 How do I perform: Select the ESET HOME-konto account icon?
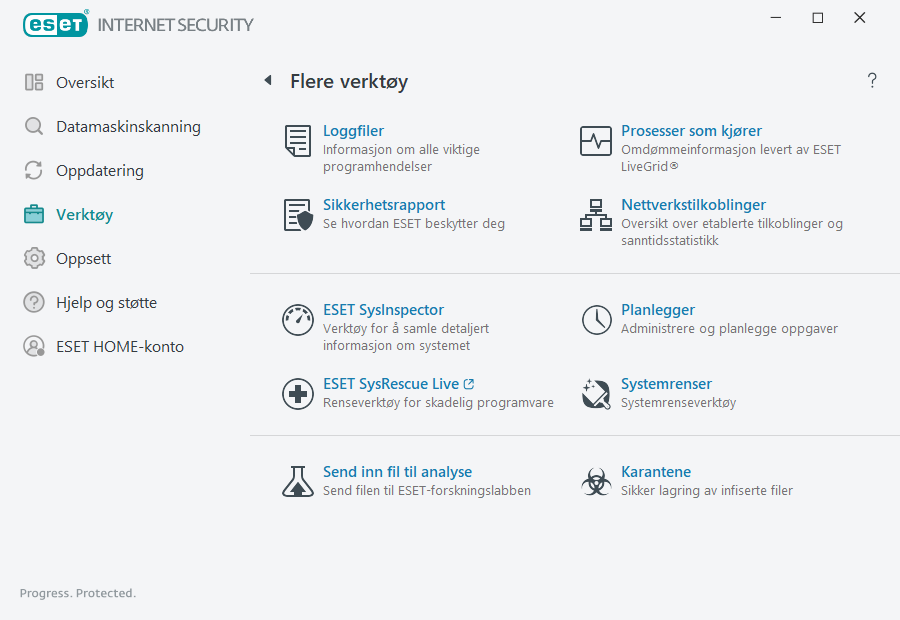[35, 346]
